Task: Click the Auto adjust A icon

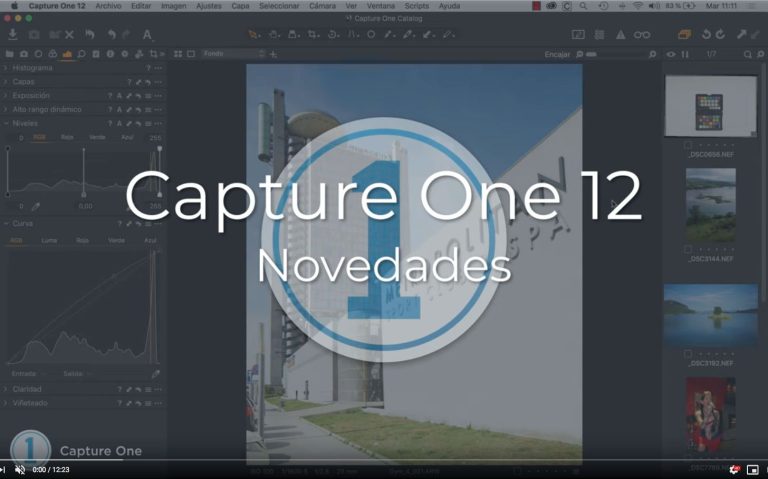Action: click(x=146, y=35)
